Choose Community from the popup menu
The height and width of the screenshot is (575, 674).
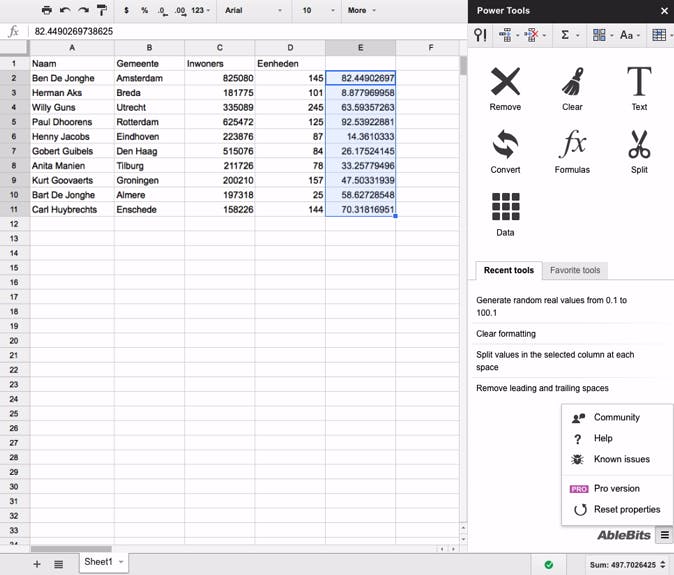point(617,417)
